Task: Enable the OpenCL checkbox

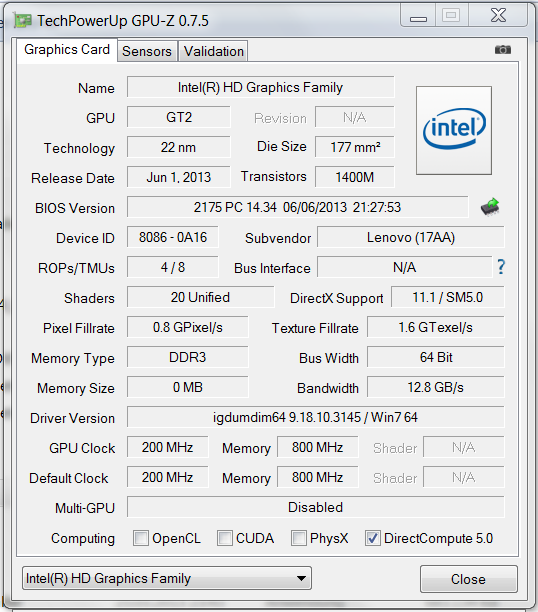Action: pyautogui.click(x=141, y=538)
